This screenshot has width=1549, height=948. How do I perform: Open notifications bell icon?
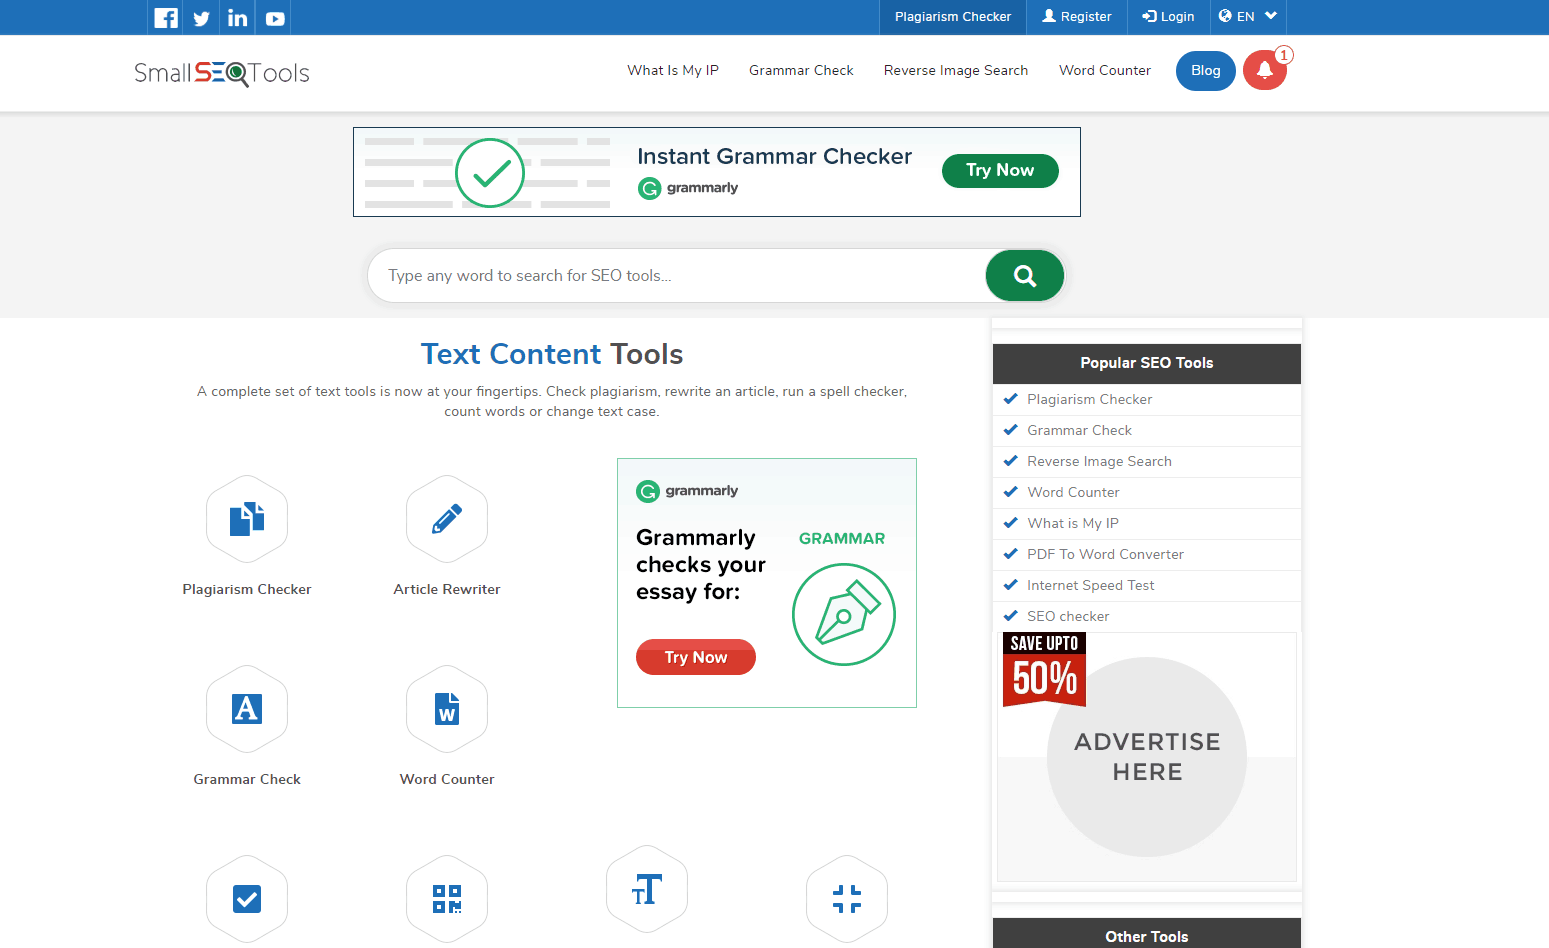click(1265, 70)
